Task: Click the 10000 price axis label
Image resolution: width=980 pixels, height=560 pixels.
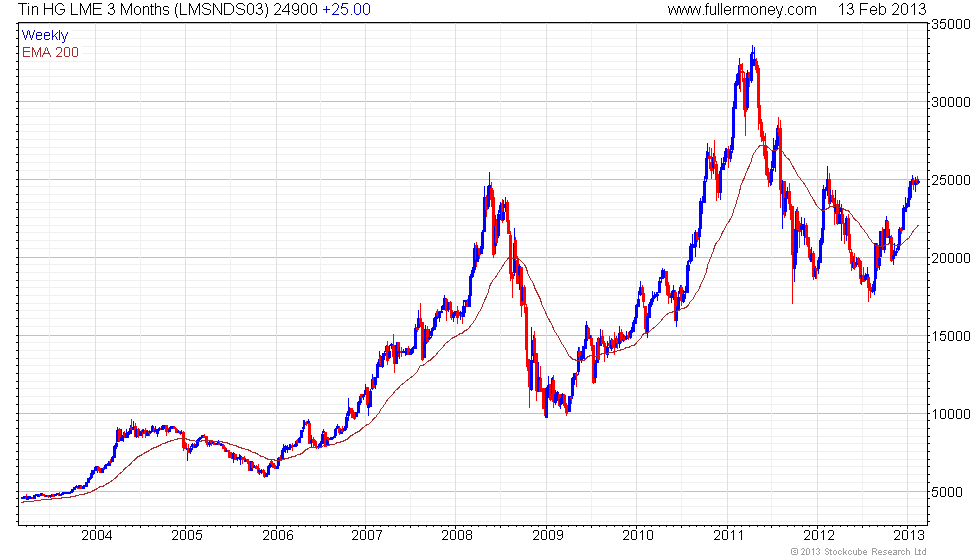Action: pyautogui.click(x=951, y=414)
